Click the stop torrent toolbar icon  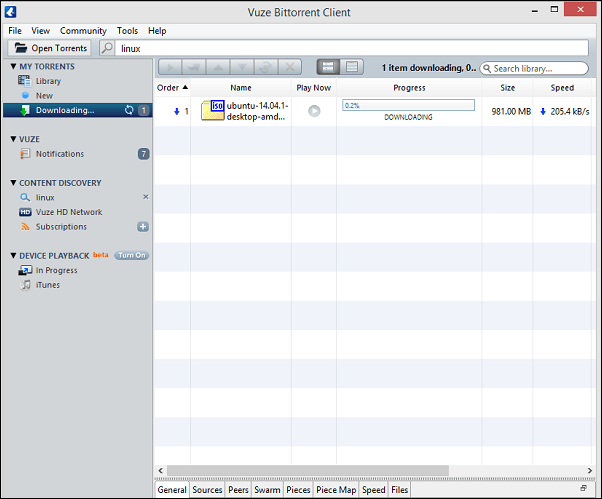coord(194,68)
